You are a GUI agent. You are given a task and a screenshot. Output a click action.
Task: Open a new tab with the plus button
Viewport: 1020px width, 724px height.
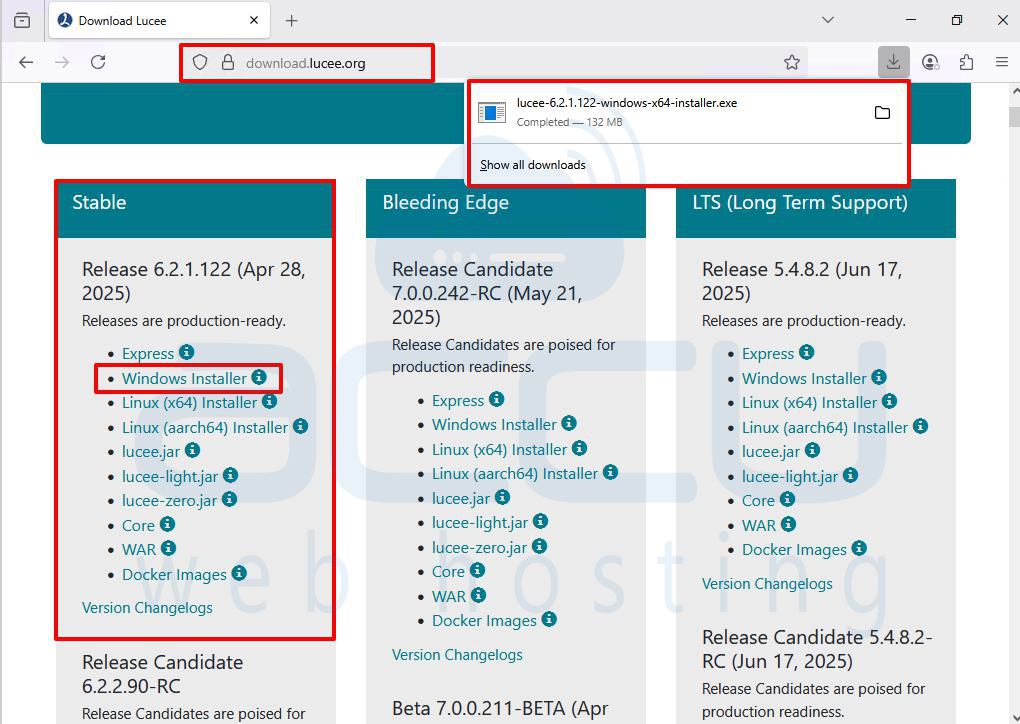pyautogui.click(x=291, y=21)
